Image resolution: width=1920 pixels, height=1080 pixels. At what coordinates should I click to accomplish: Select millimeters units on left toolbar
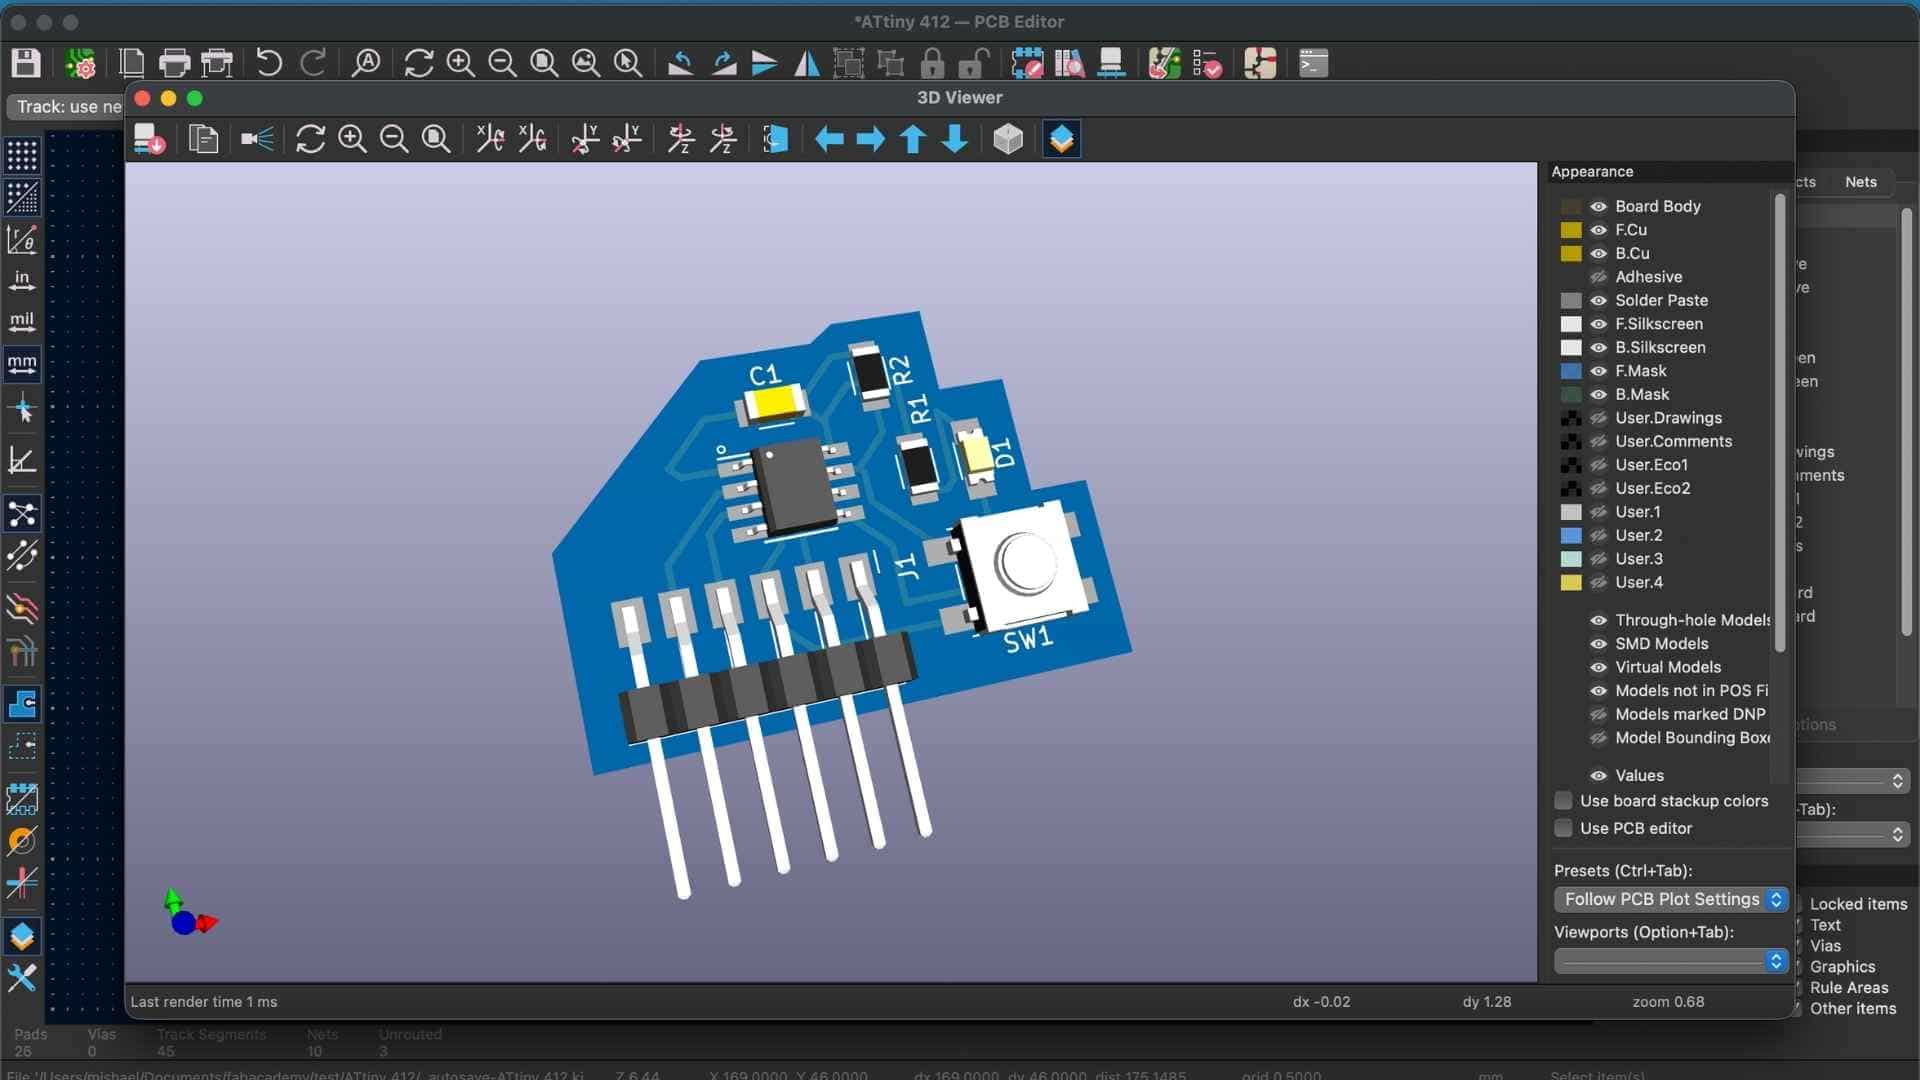[22, 364]
